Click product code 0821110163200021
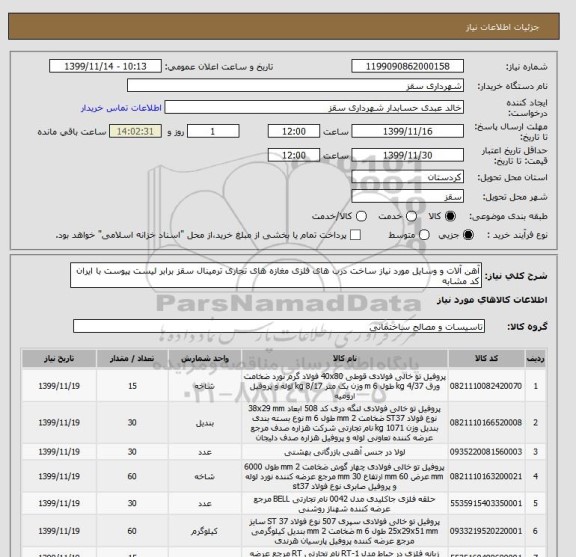The image size is (576, 557). pyautogui.click(x=486, y=477)
